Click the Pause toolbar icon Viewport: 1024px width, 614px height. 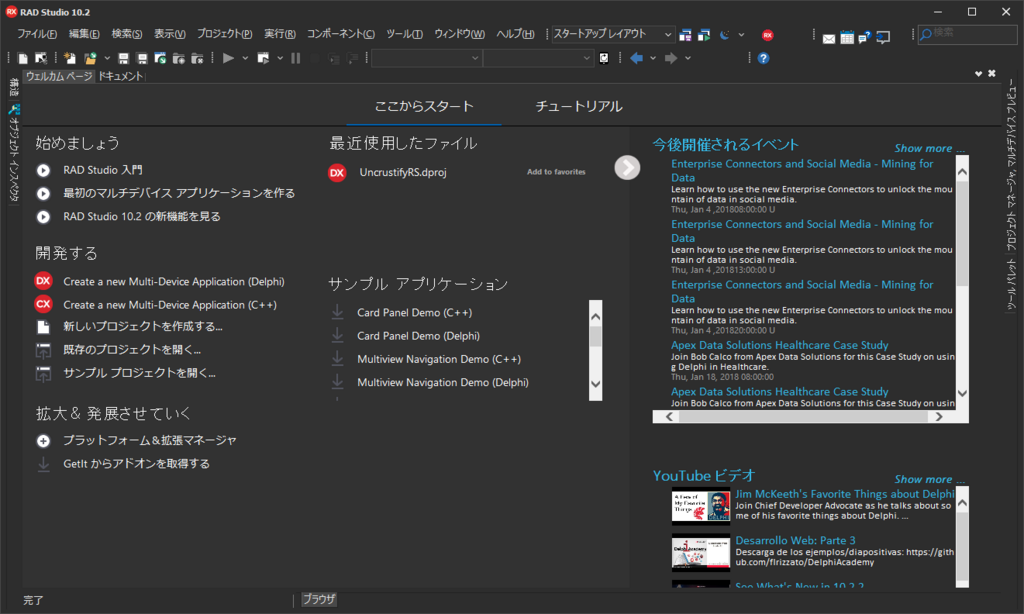coord(296,58)
